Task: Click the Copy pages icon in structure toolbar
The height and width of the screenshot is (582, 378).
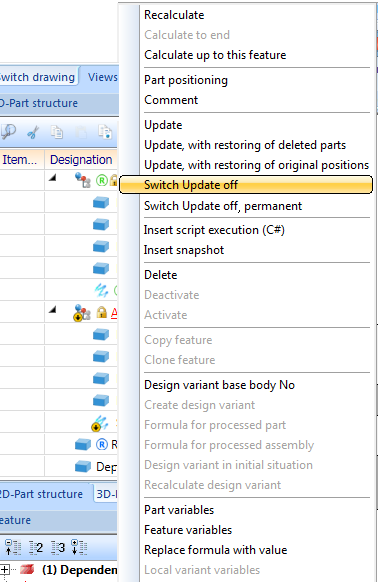Action: pyautogui.click(x=56, y=132)
